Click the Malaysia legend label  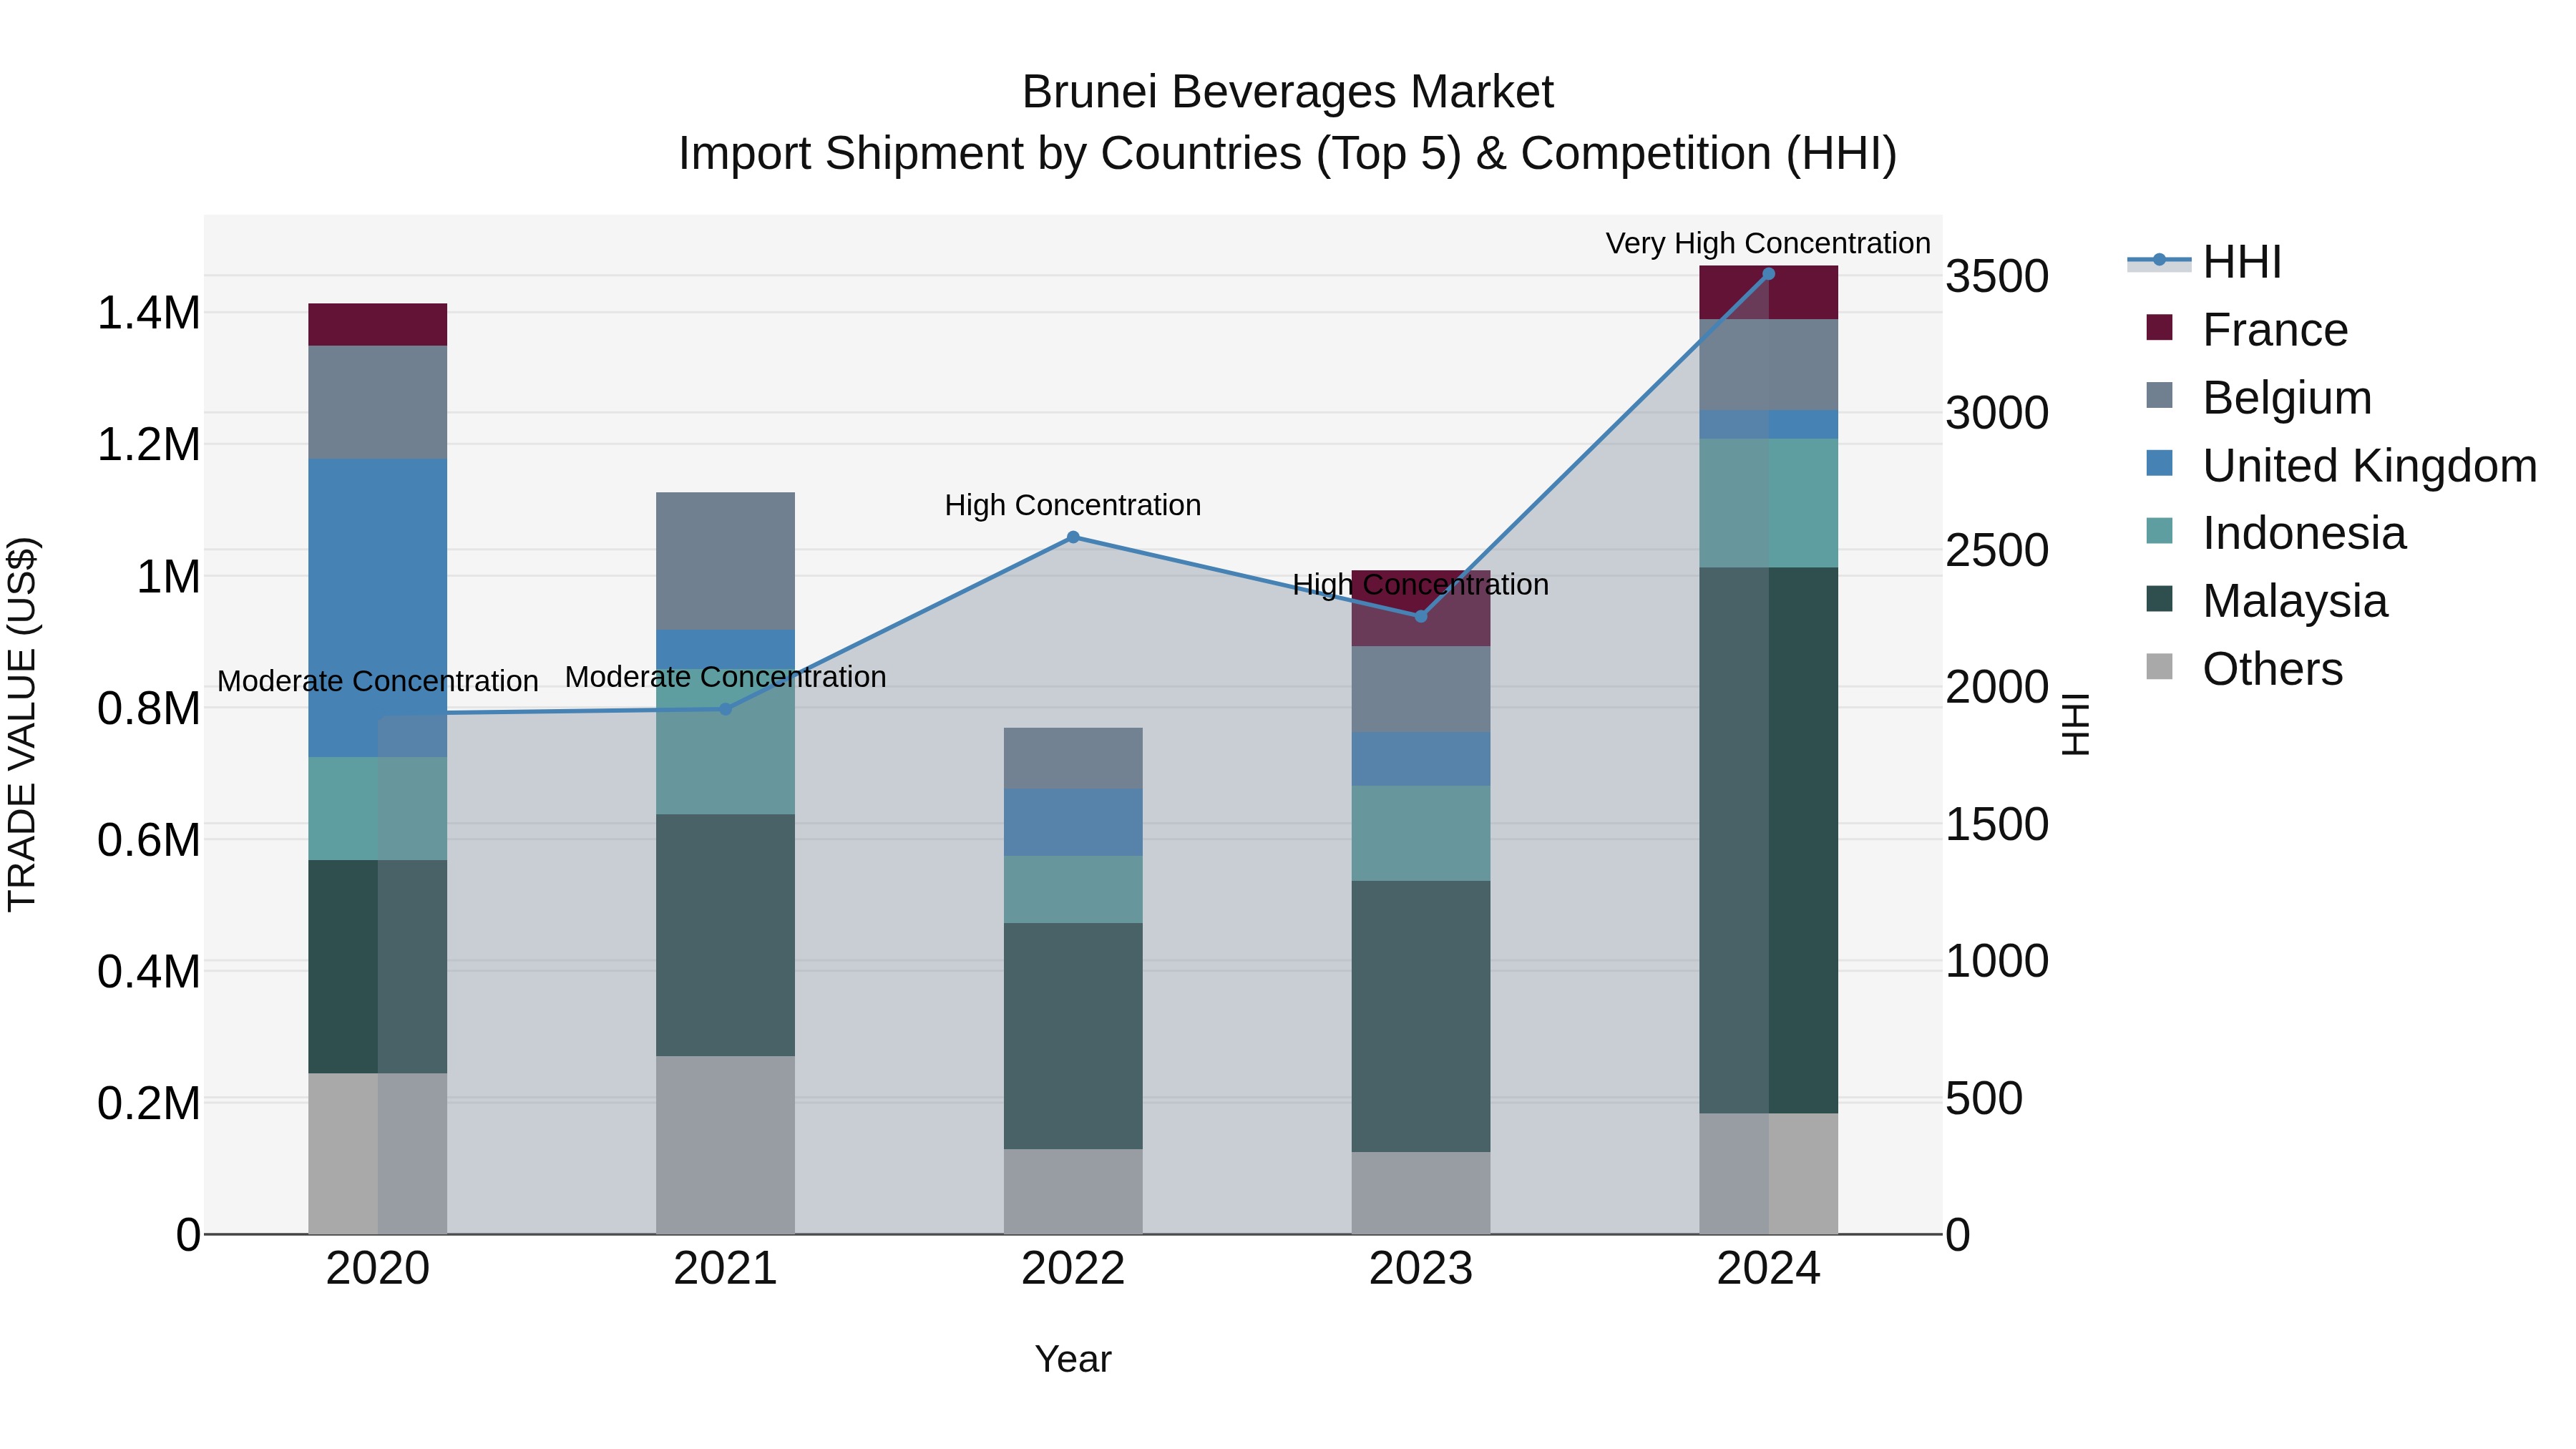click(x=2295, y=601)
